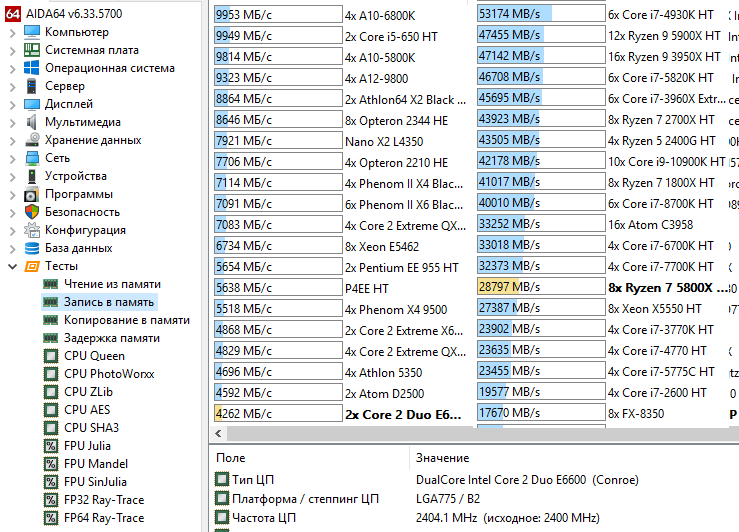Image resolution: width=739 pixels, height=532 pixels.
Task: Click the CPU ZLib chip icon
Action: [50, 392]
